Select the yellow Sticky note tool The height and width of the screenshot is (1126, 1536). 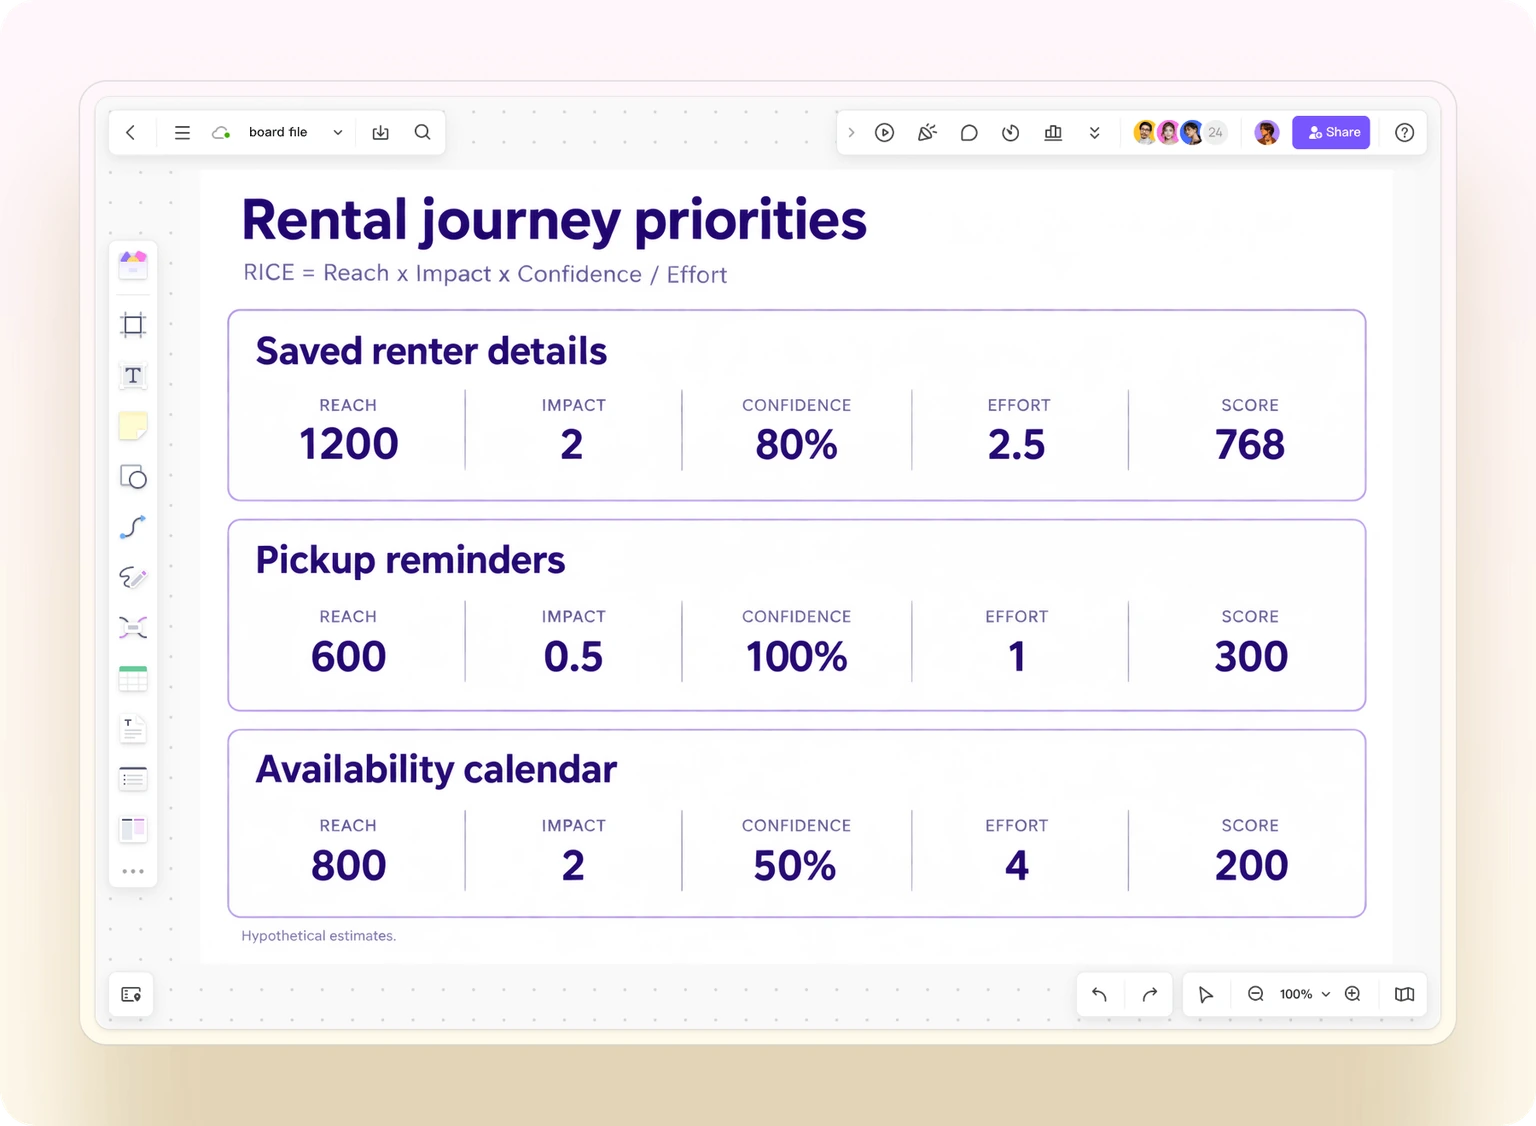click(133, 426)
